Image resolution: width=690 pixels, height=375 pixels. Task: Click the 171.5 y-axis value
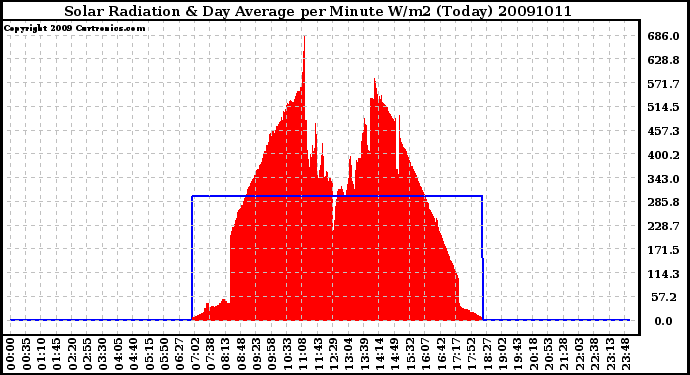(x=663, y=250)
